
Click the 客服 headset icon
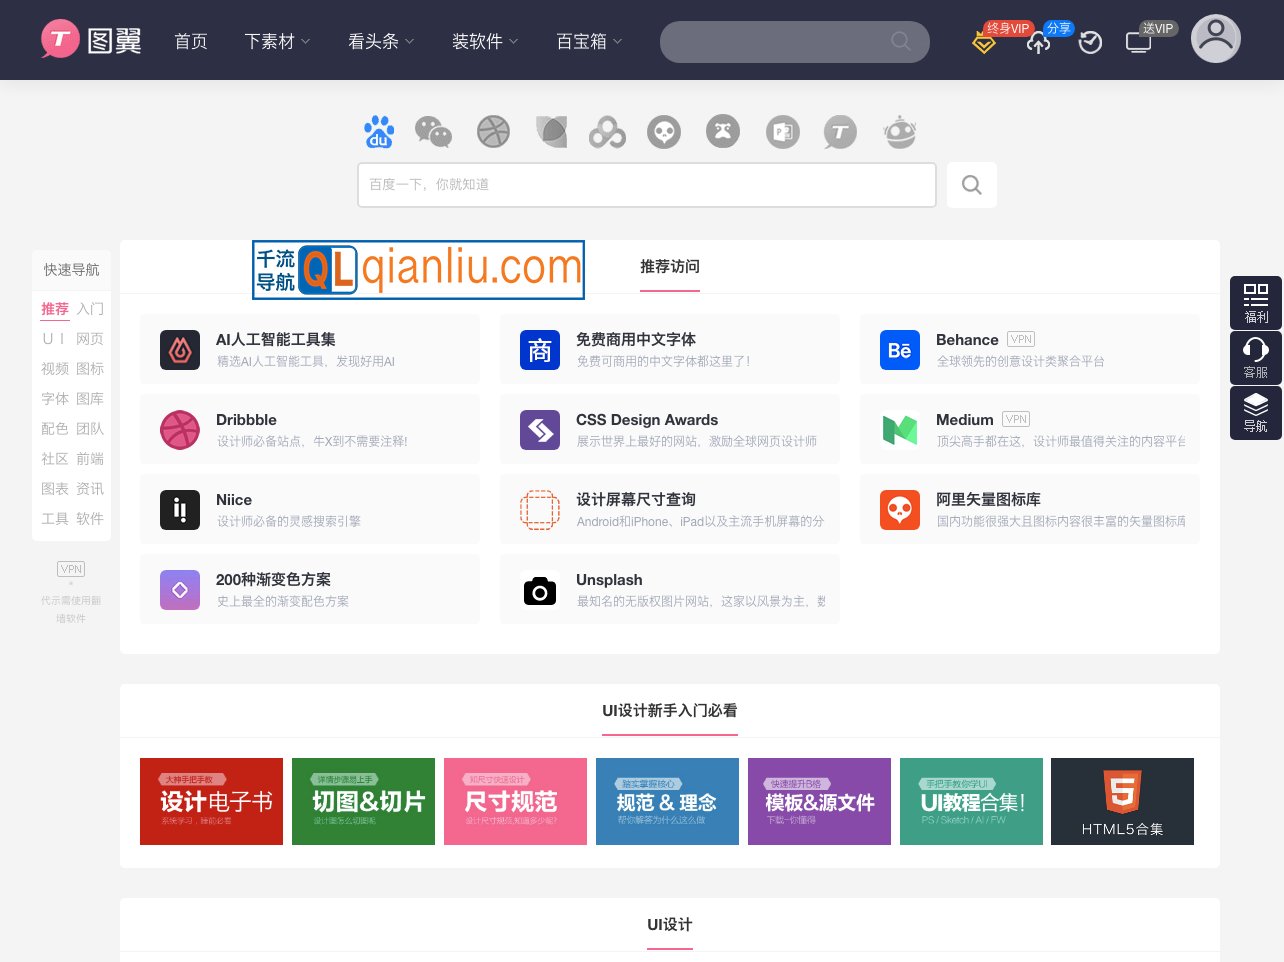click(x=1256, y=358)
